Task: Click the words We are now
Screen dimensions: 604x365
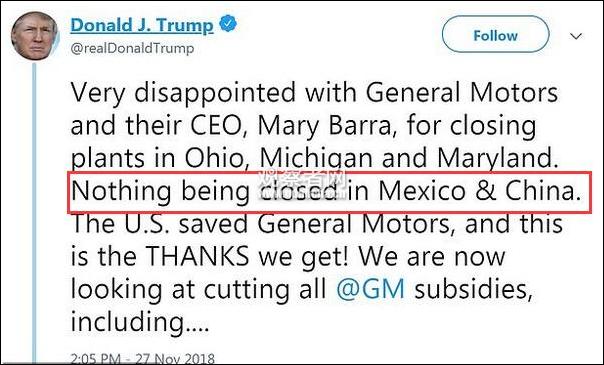Action: tap(434, 256)
